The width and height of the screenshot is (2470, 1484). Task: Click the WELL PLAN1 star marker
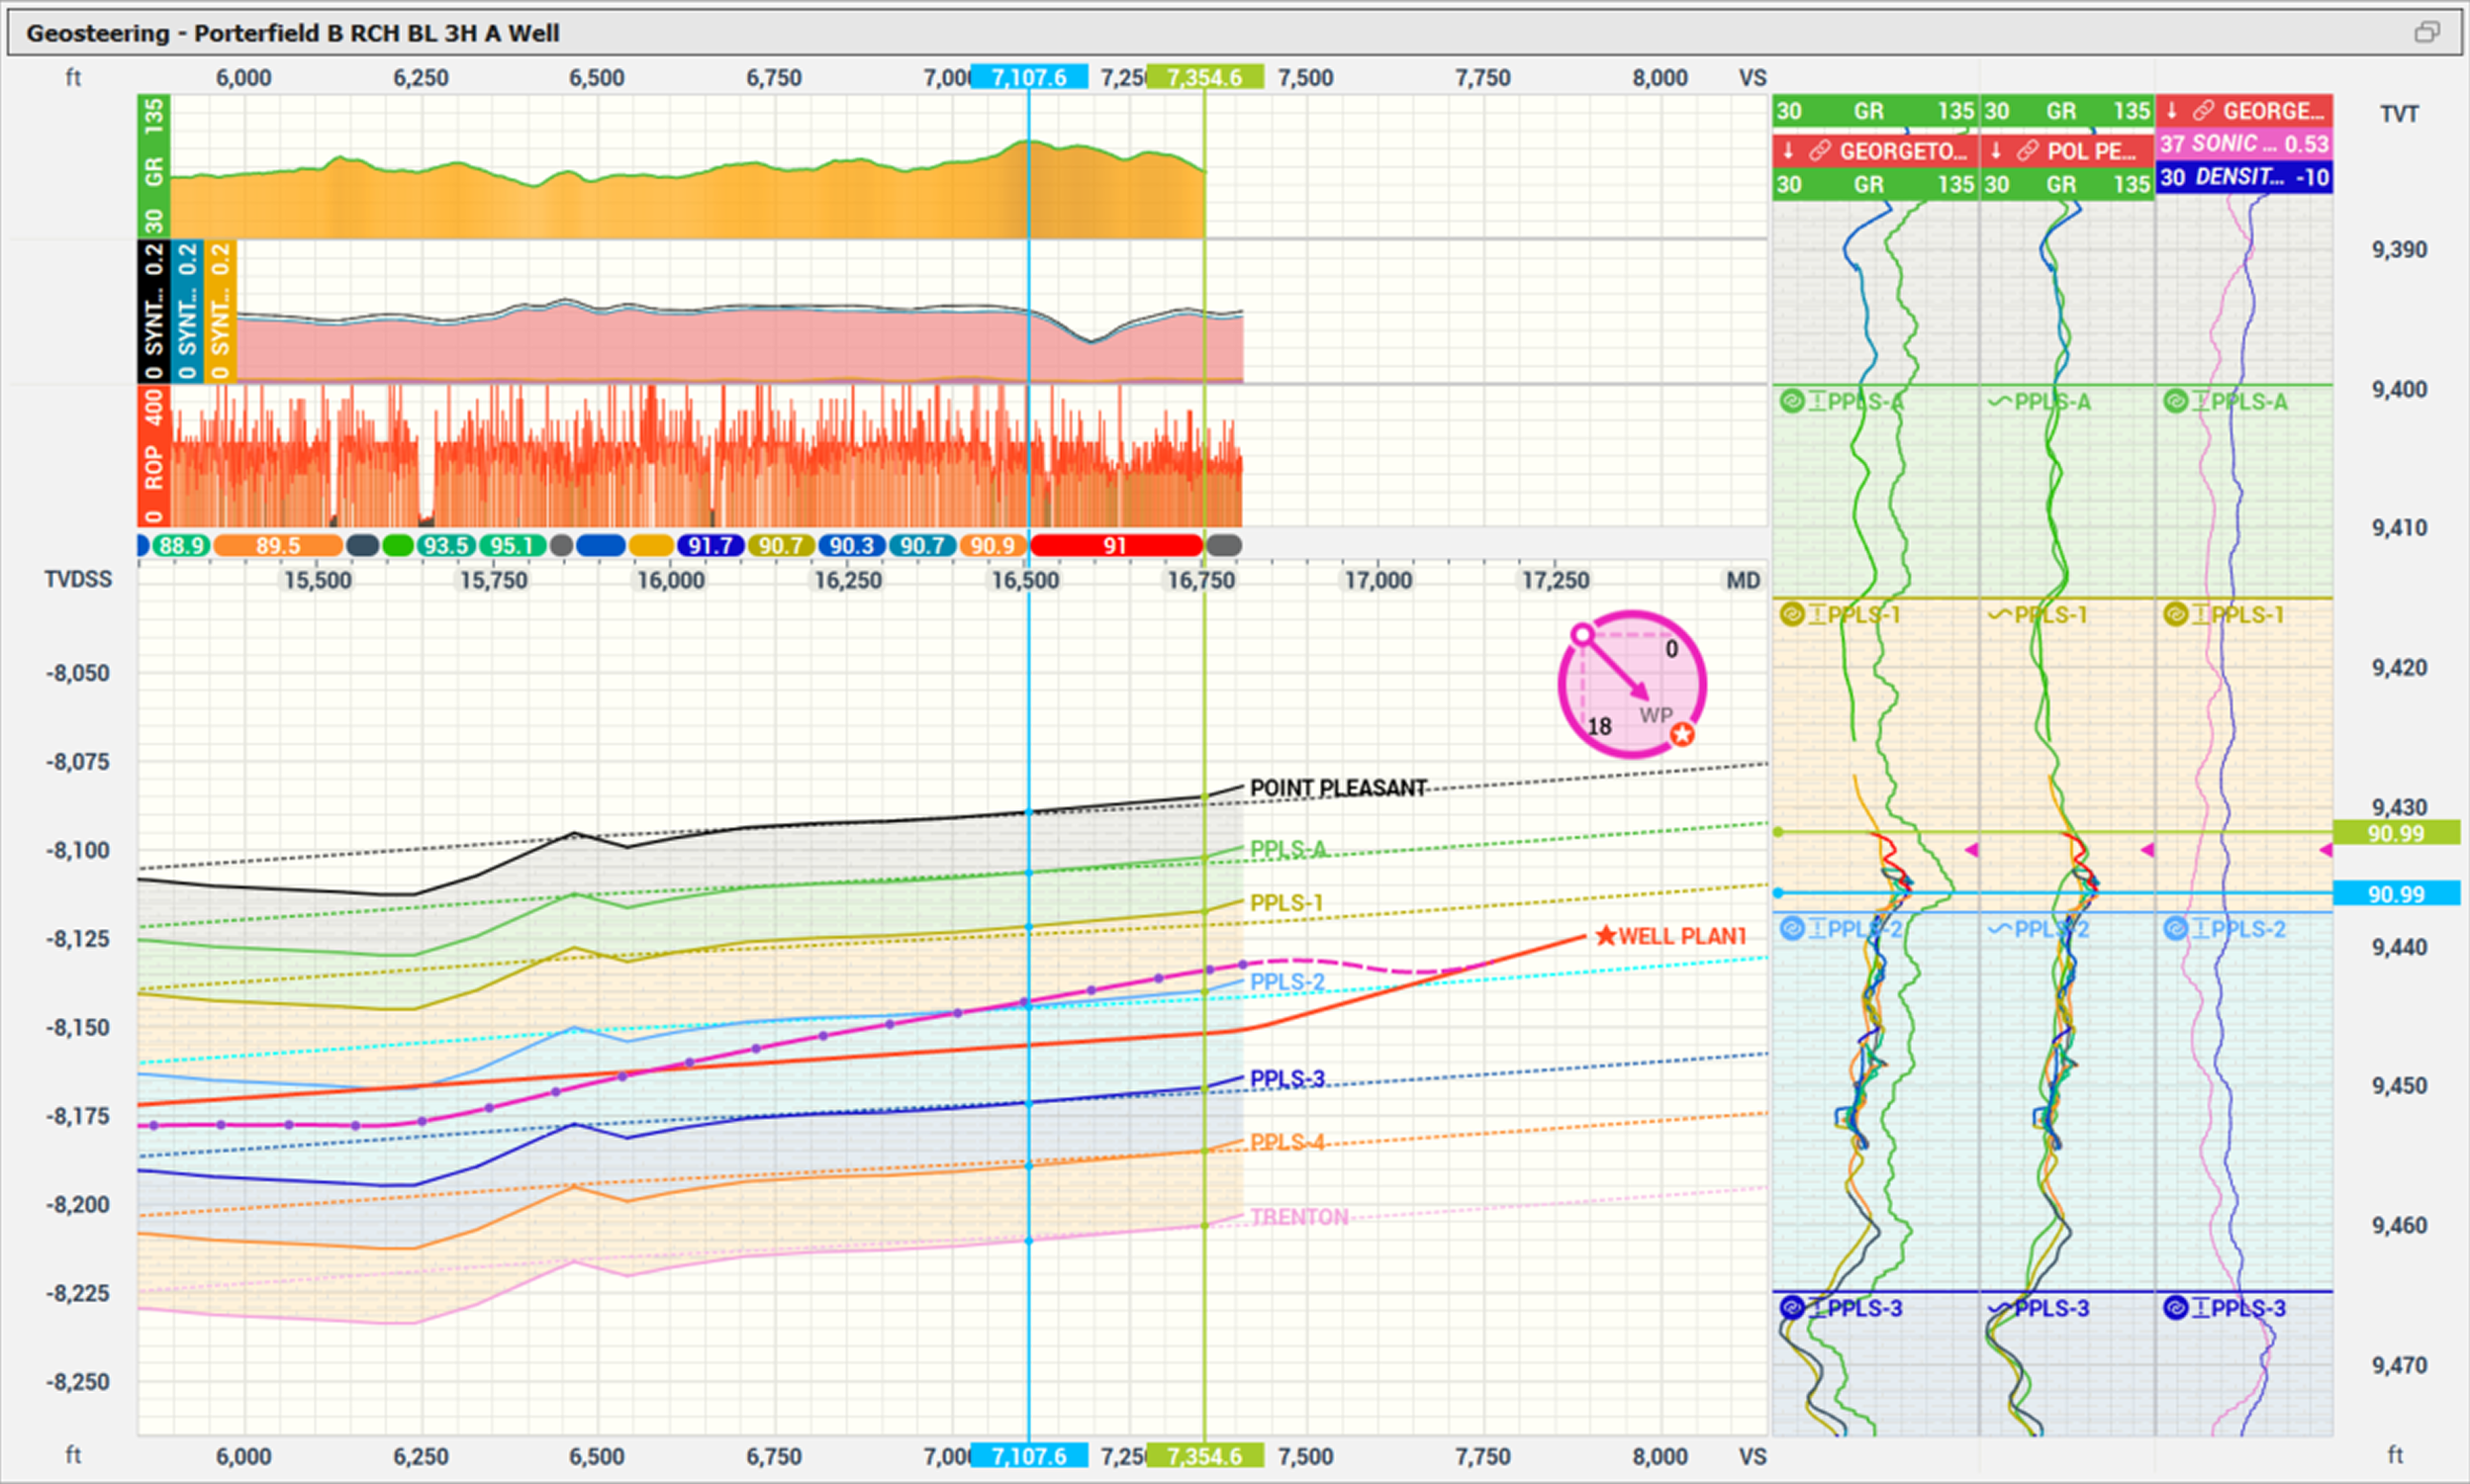pyautogui.click(x=1606, y=936)
